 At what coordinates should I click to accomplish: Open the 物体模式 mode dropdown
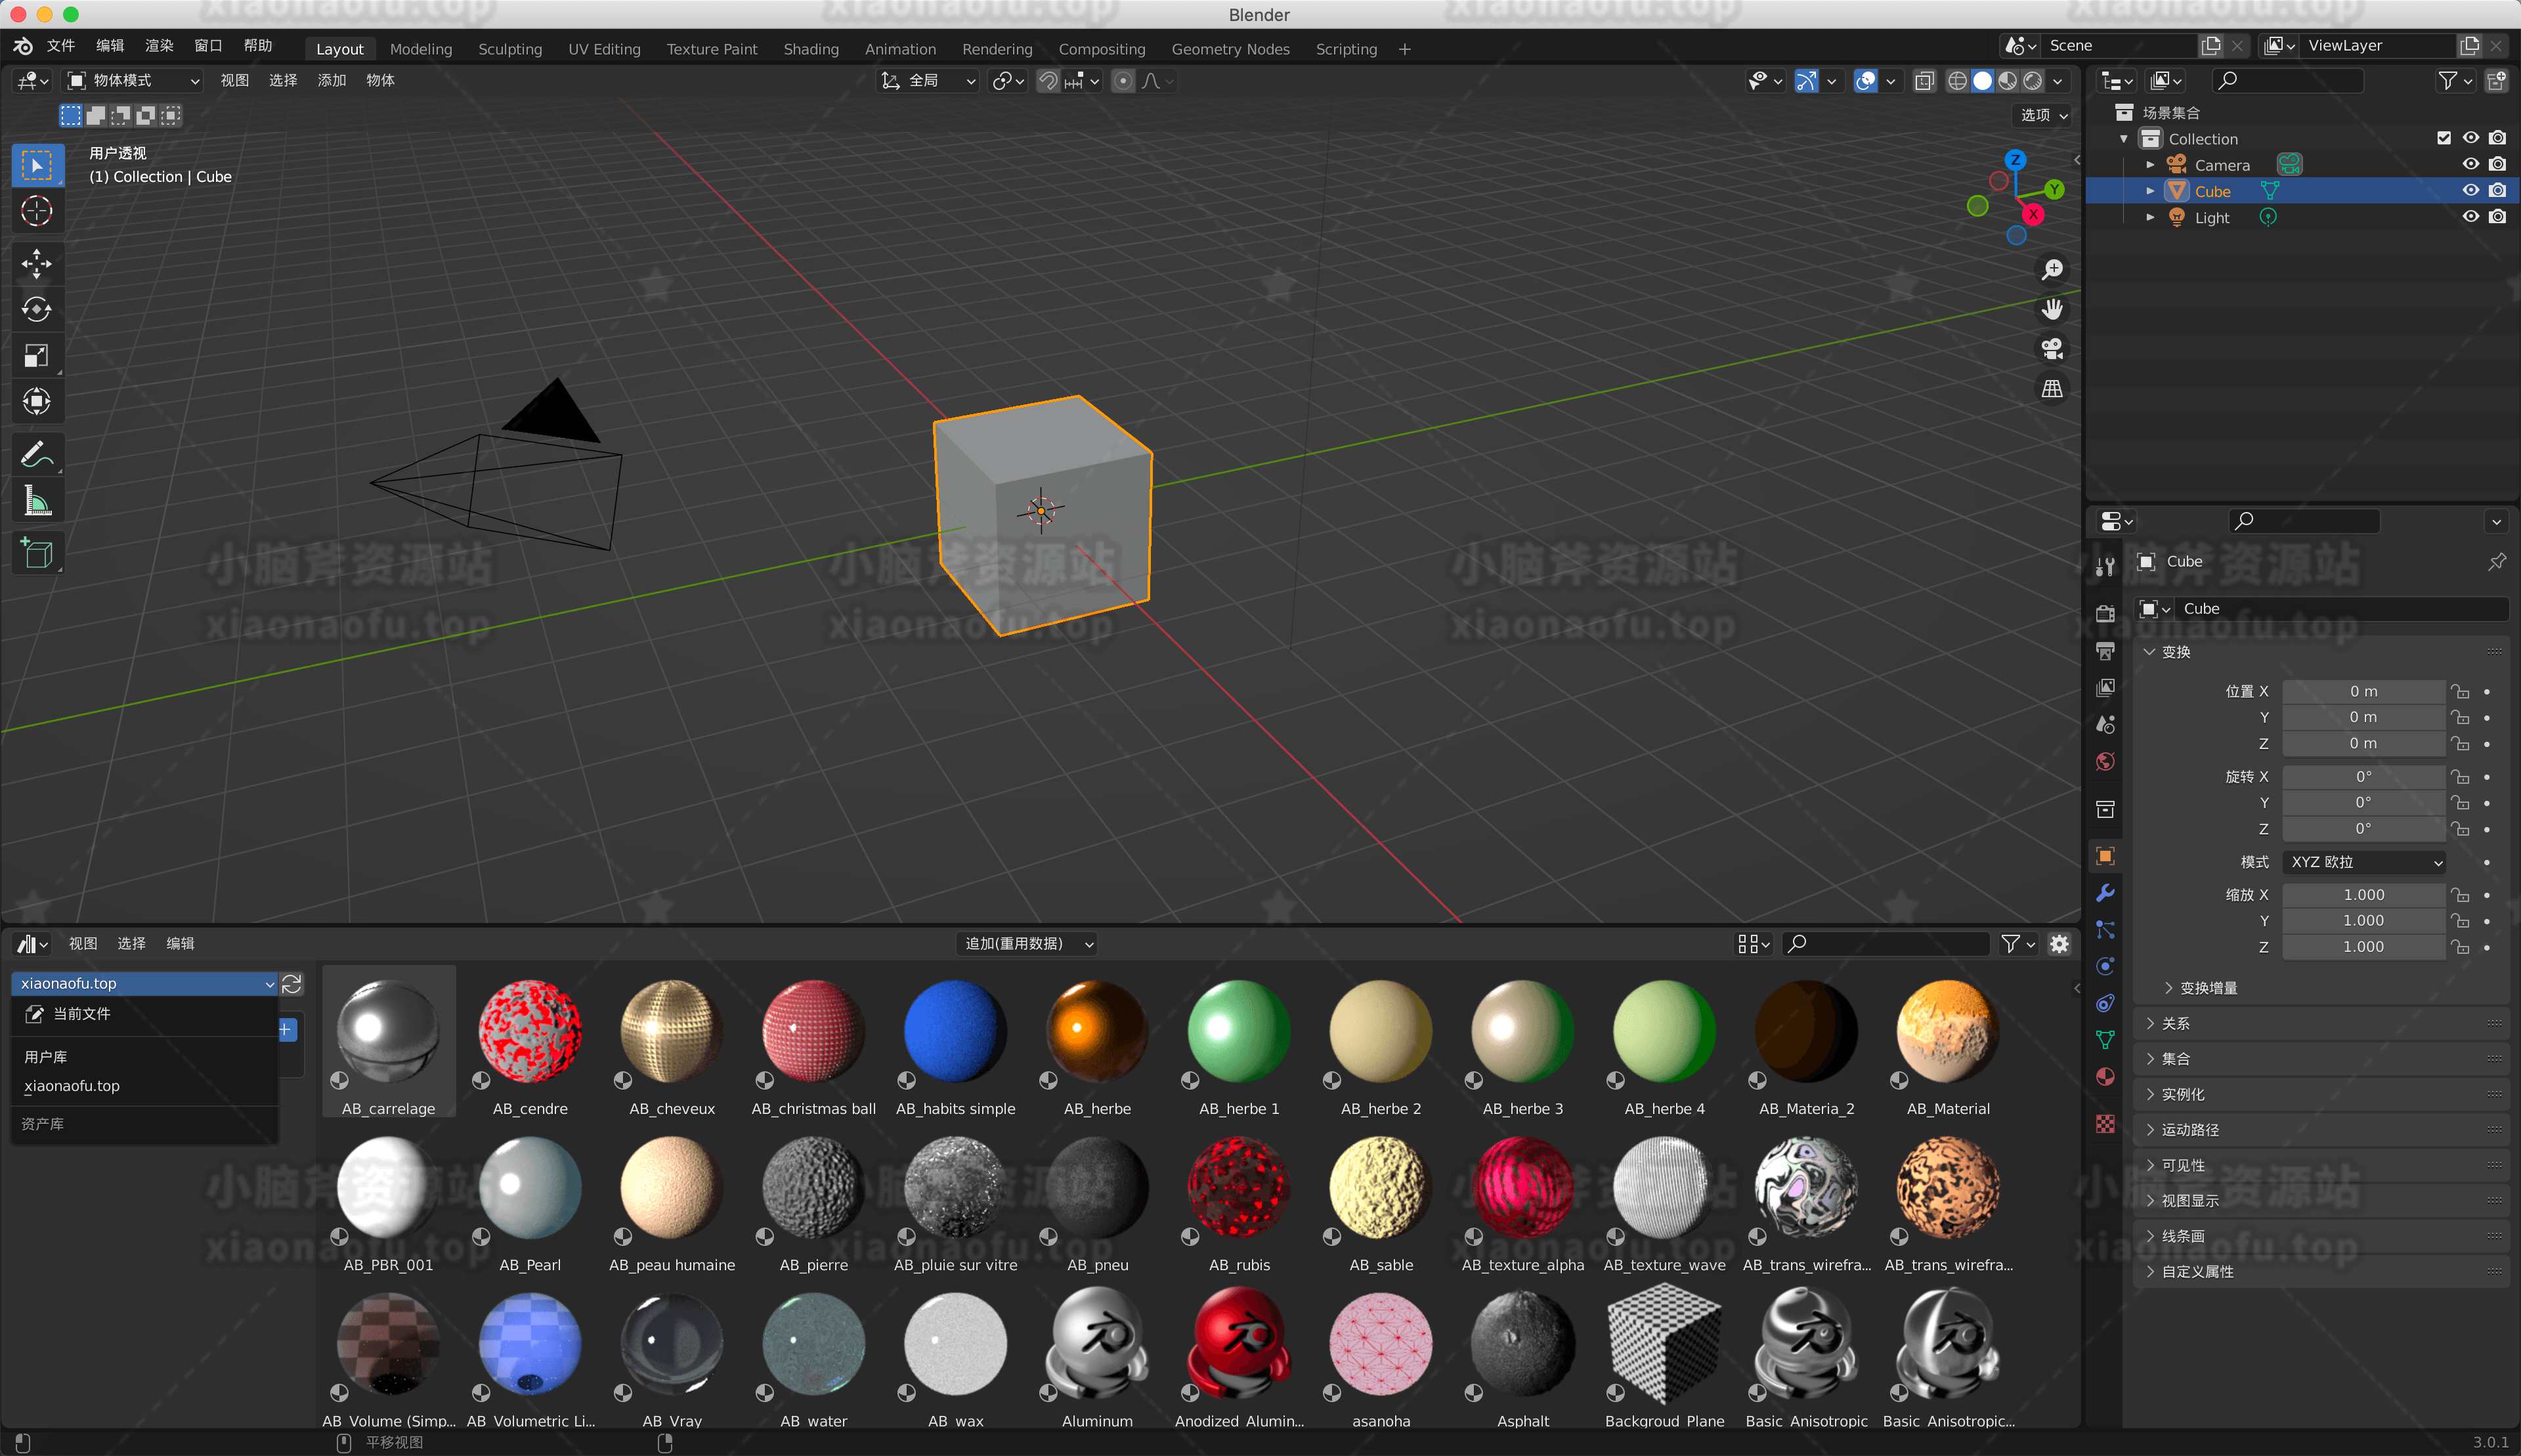tap(133, 81)
